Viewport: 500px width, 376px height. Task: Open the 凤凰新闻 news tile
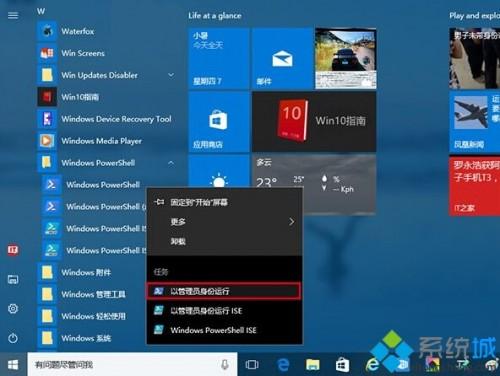coord(475,122)
